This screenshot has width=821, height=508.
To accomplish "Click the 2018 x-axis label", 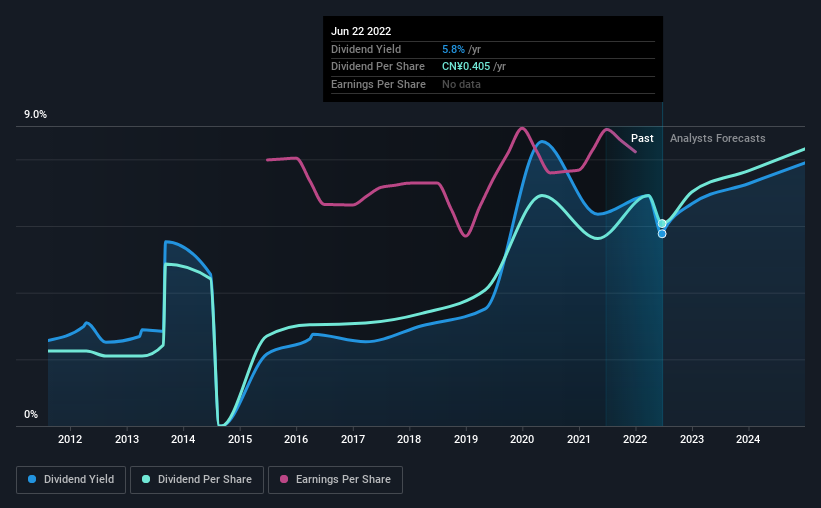I will pos(409,439).
